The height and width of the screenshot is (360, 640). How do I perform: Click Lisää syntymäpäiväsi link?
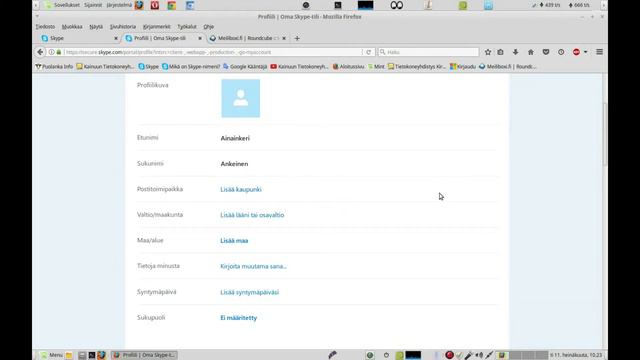point(250,292)
